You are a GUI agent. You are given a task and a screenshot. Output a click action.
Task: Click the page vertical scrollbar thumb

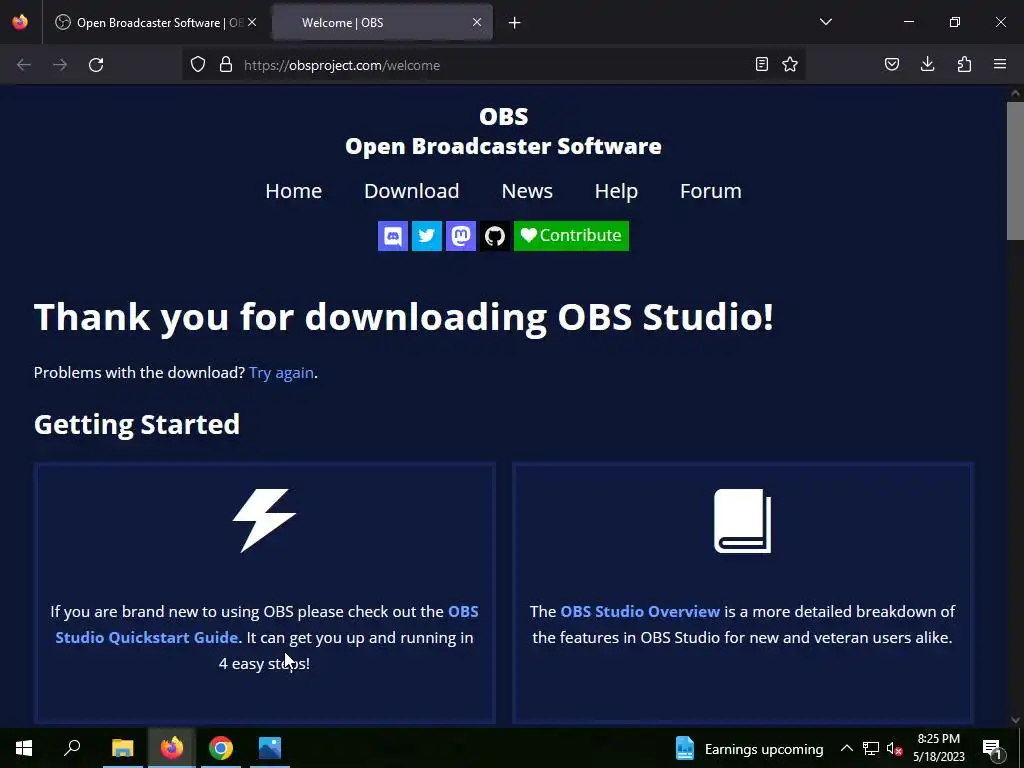tap(1016, 171)
